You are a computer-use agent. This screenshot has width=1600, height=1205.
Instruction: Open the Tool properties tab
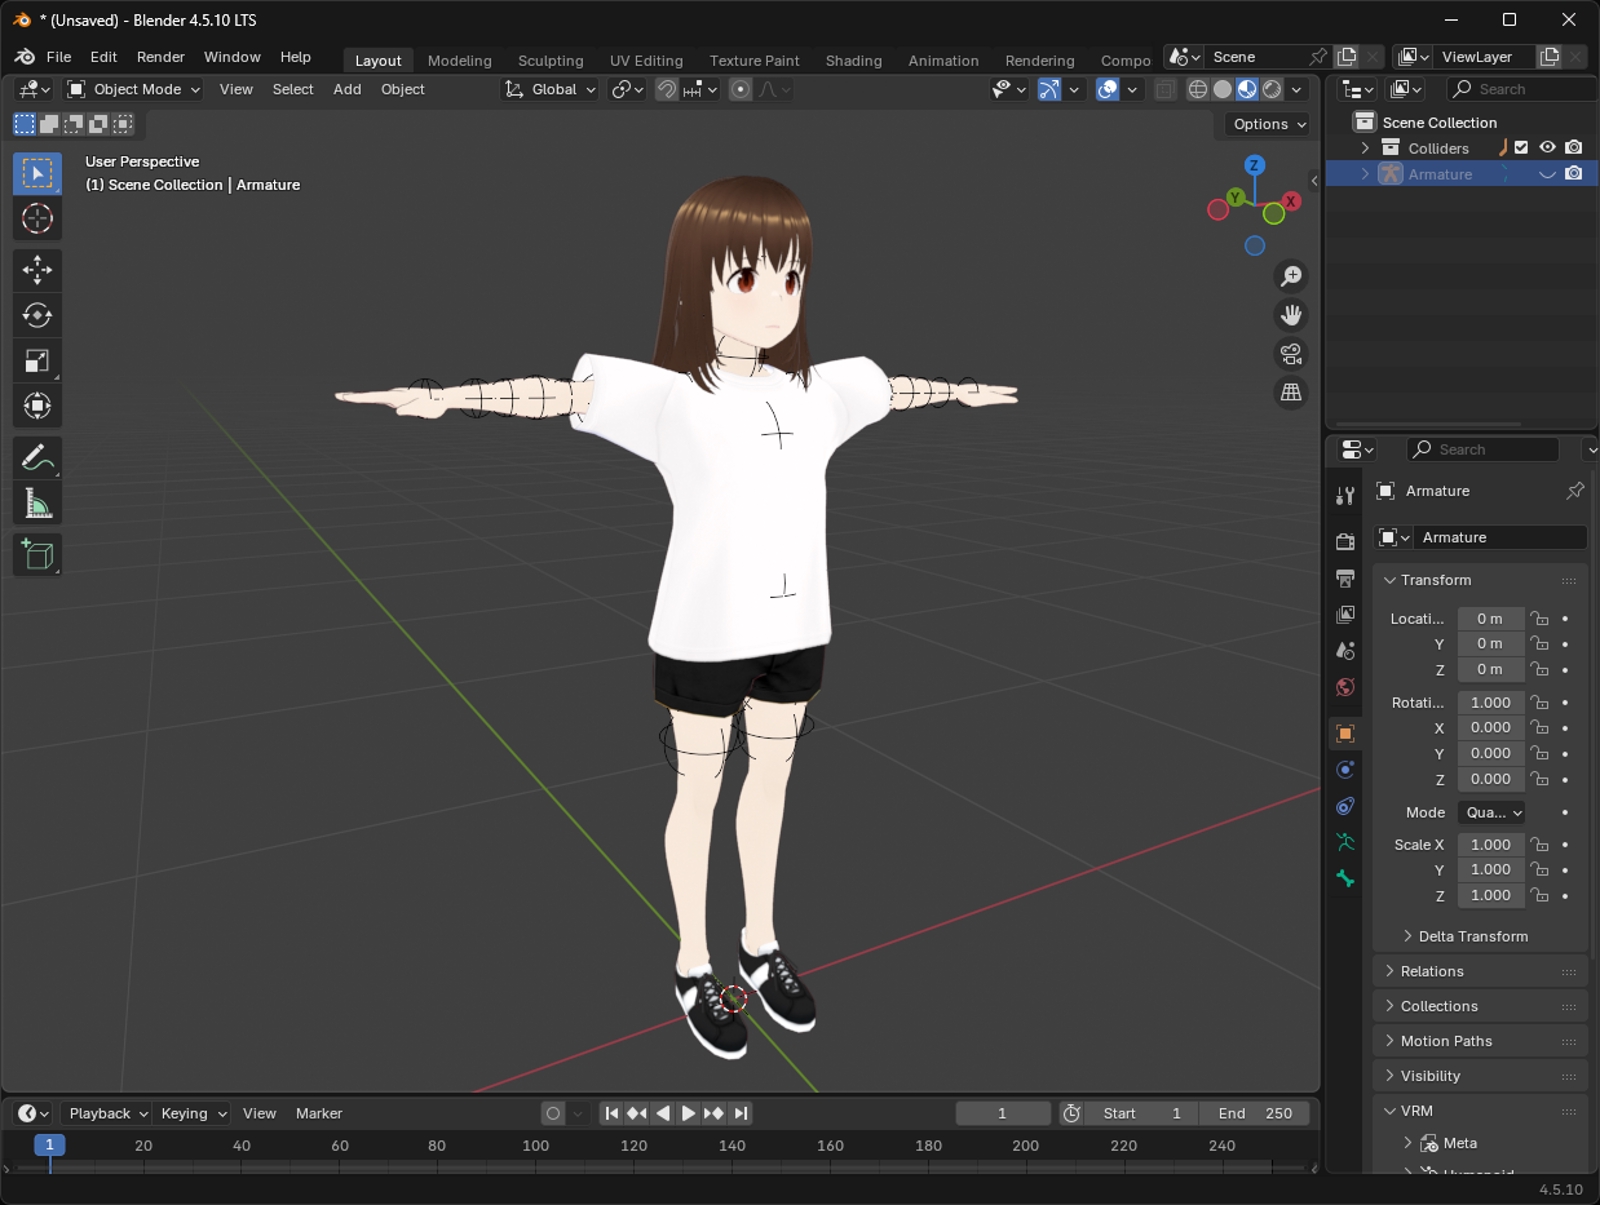pos(1345,496)
